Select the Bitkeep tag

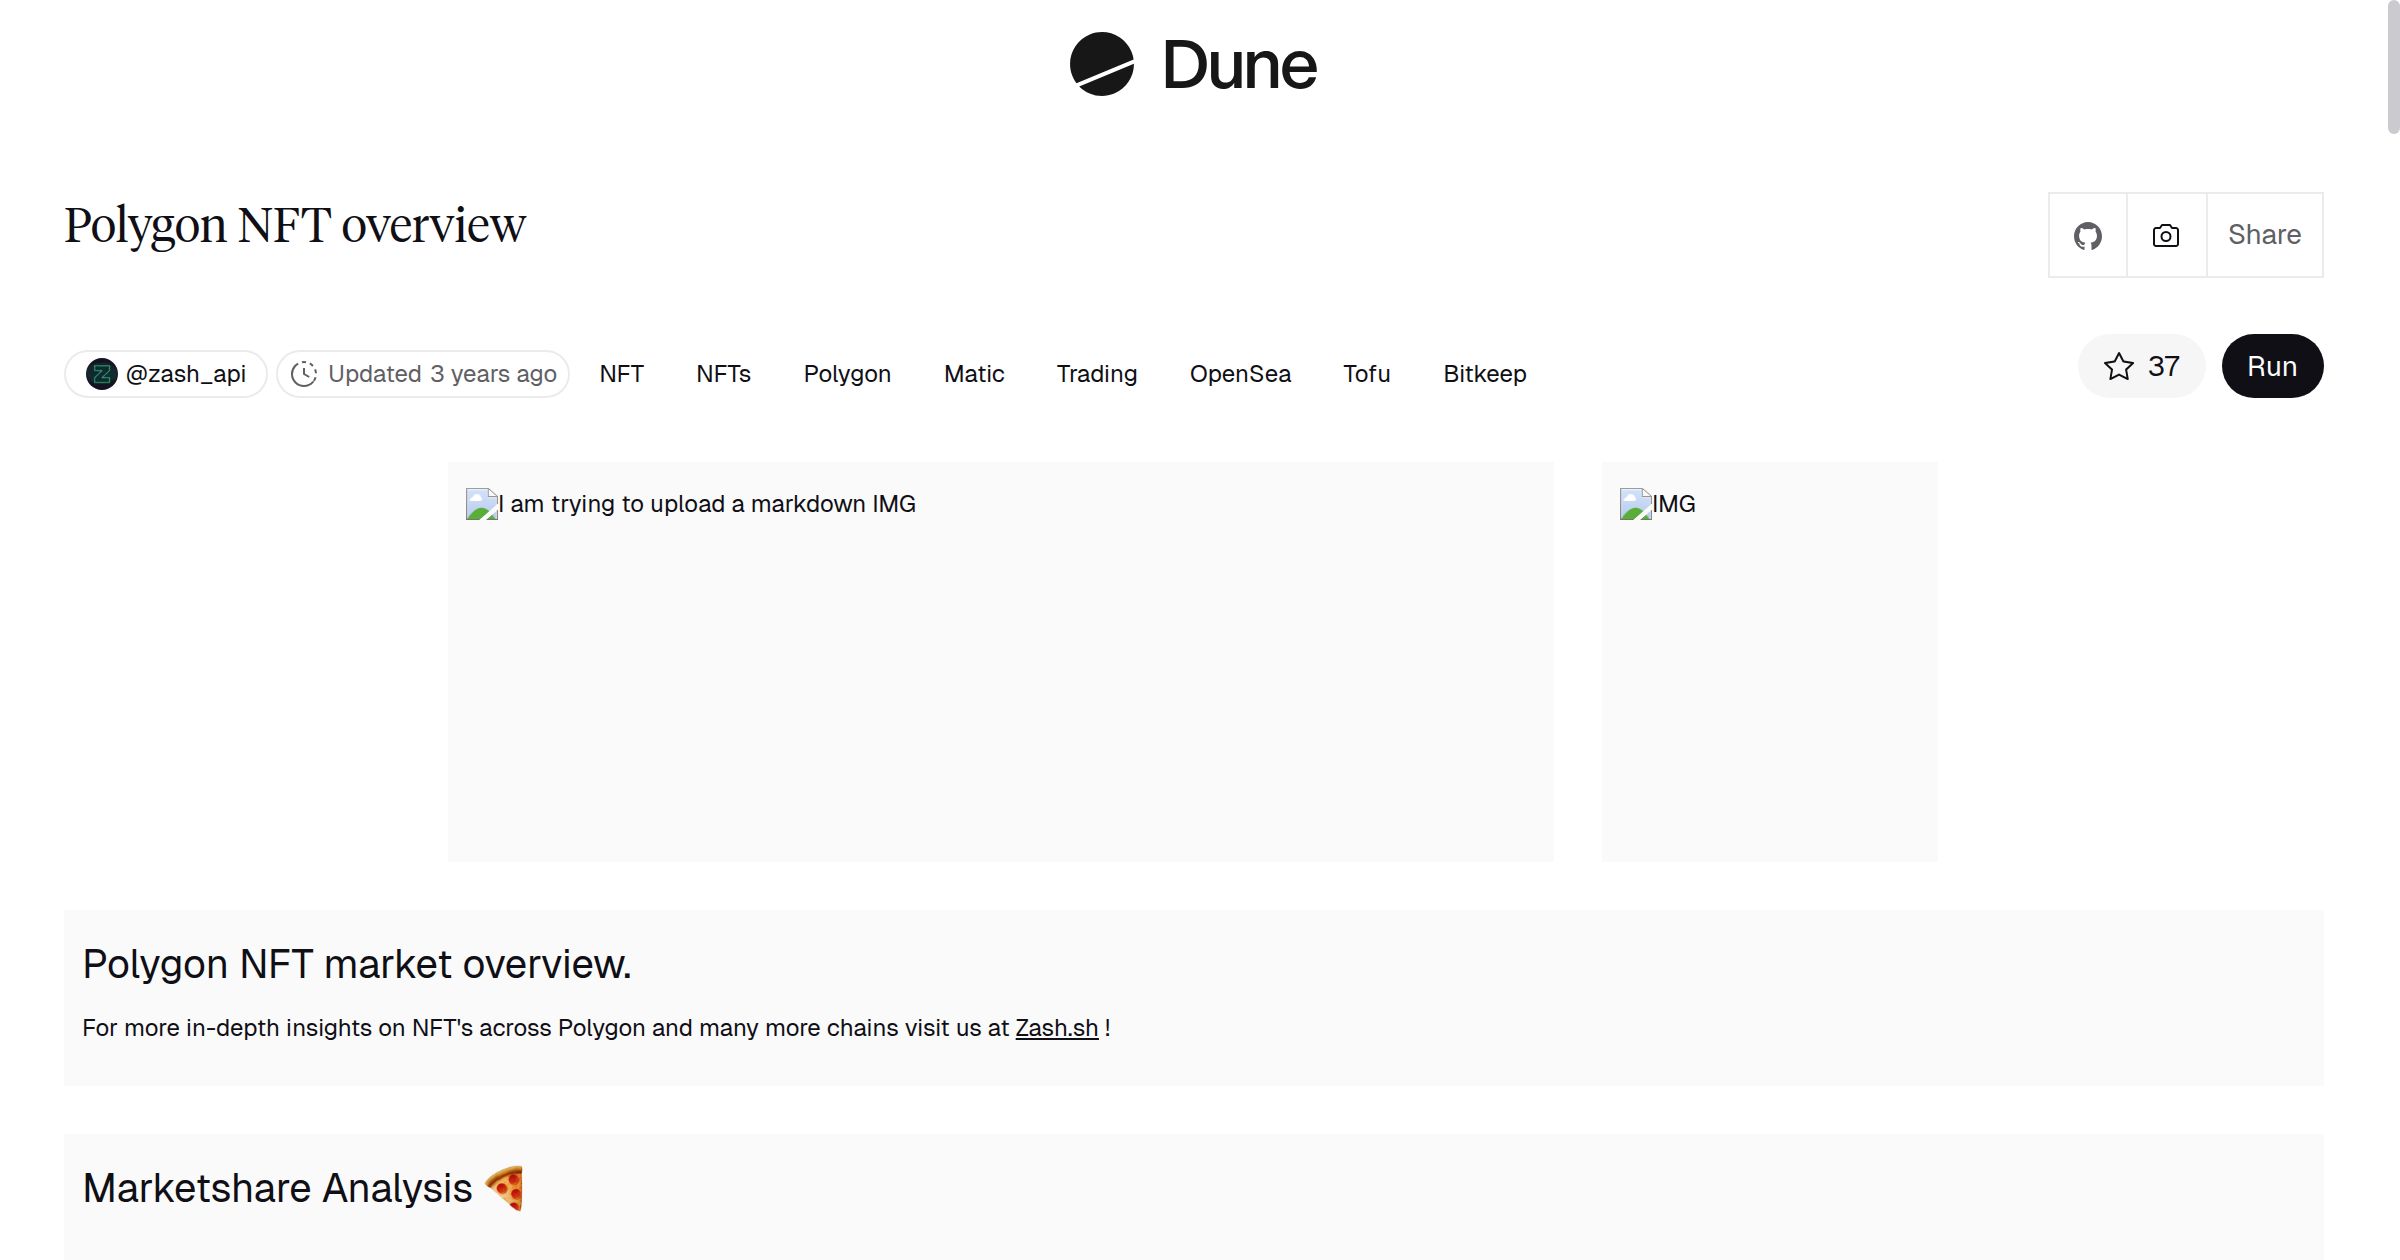[1484, 374]
